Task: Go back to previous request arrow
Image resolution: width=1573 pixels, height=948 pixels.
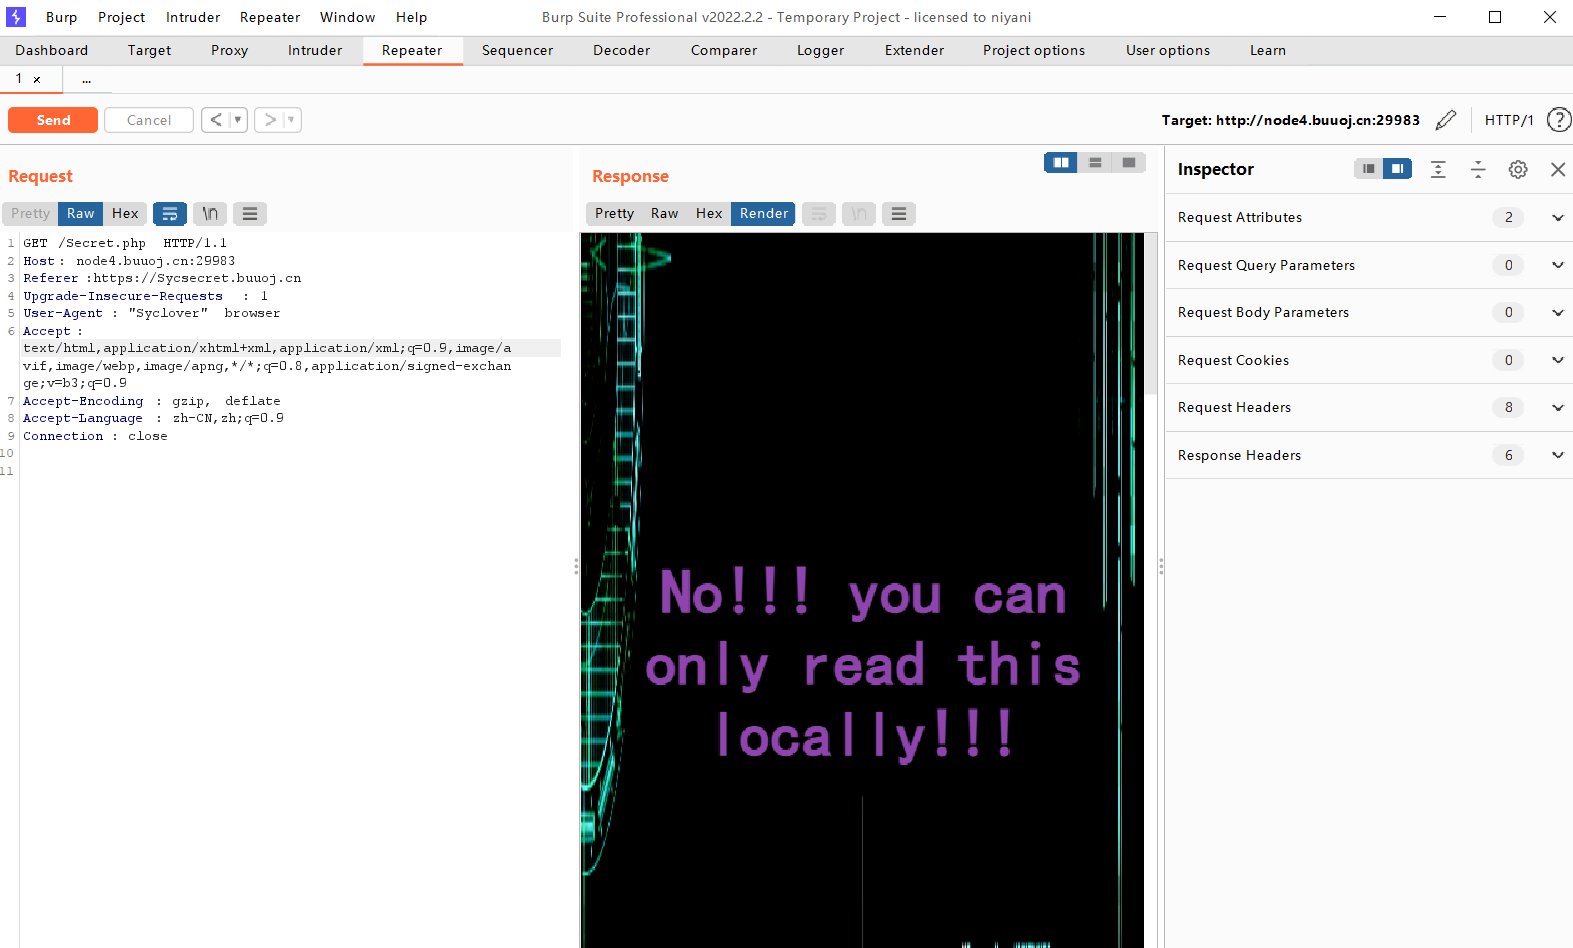Action: tap(216, 120)
